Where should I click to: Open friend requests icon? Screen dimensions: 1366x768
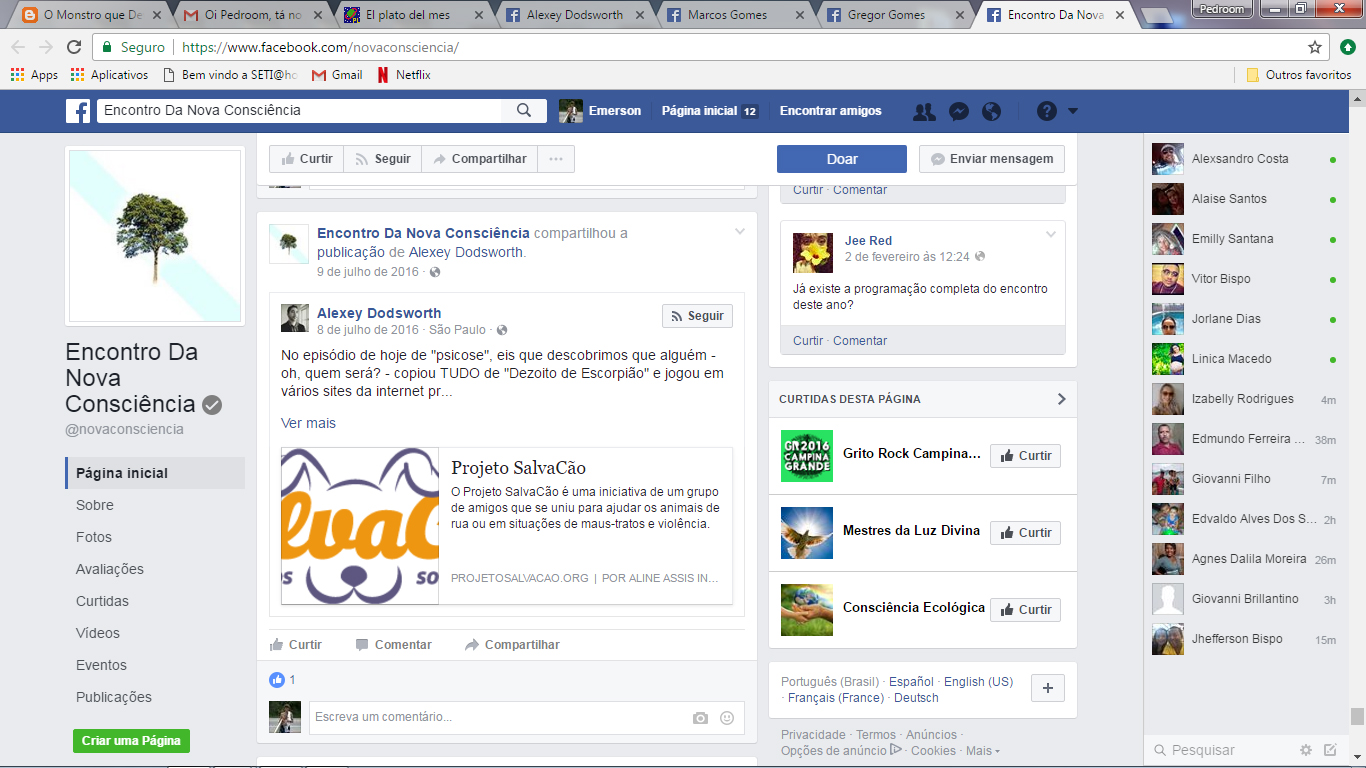pyautogui.click(x=925, y=112)
